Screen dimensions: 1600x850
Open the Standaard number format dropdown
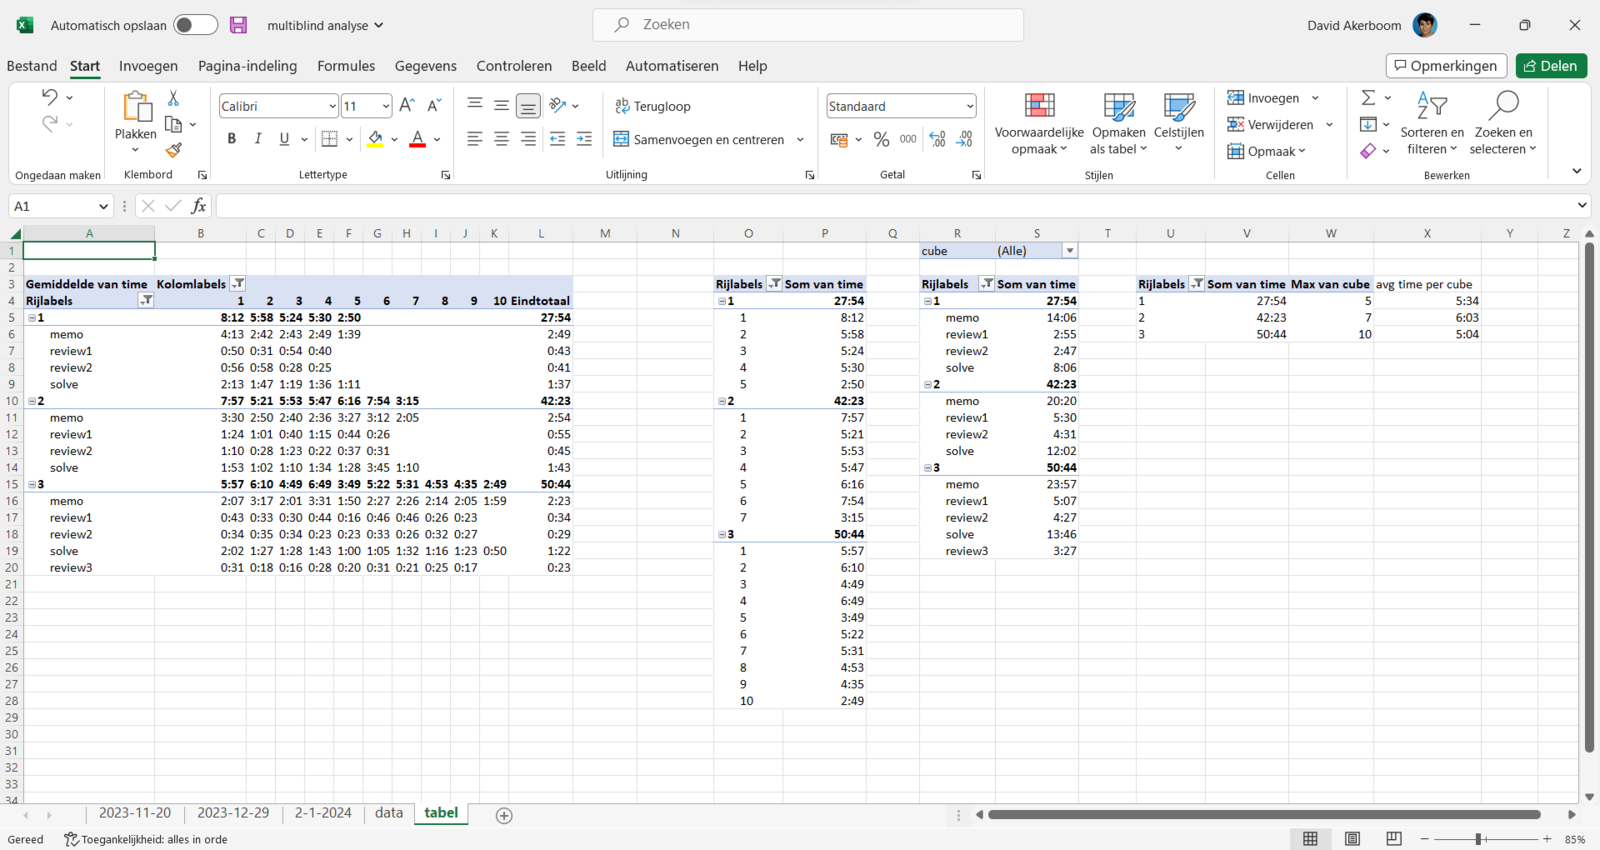point(969,106)
